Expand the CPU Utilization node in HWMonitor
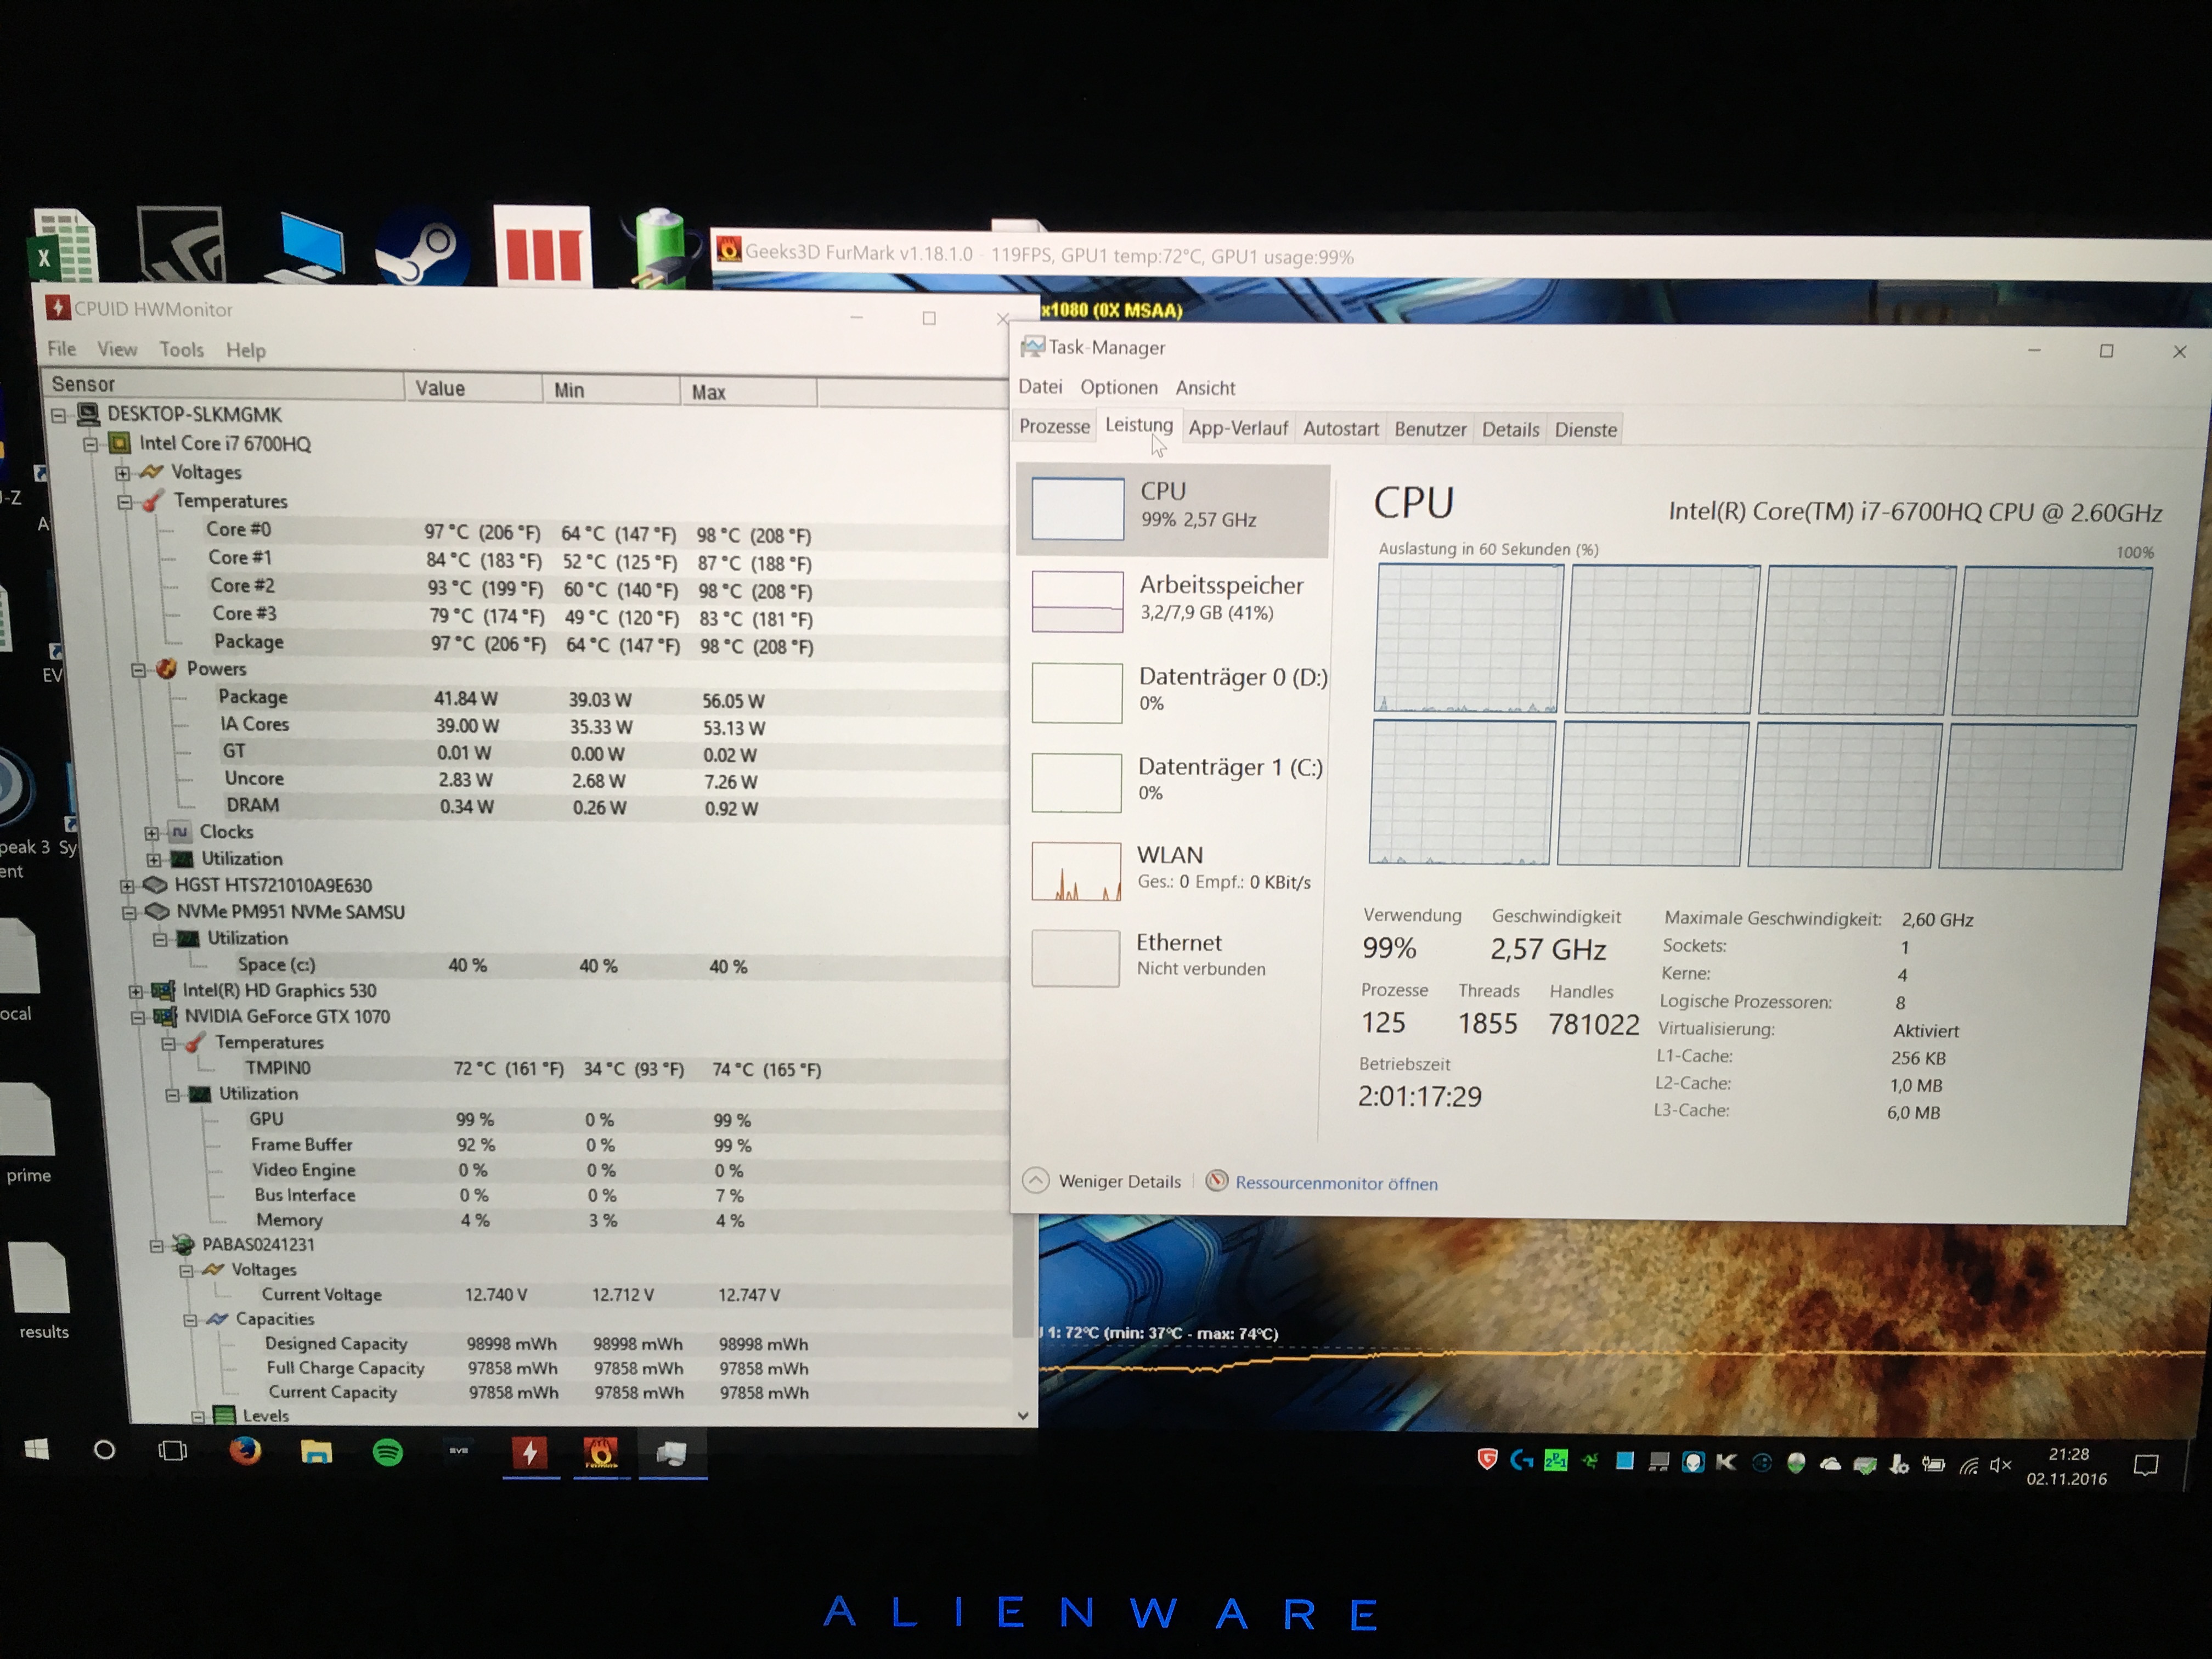 153,859
